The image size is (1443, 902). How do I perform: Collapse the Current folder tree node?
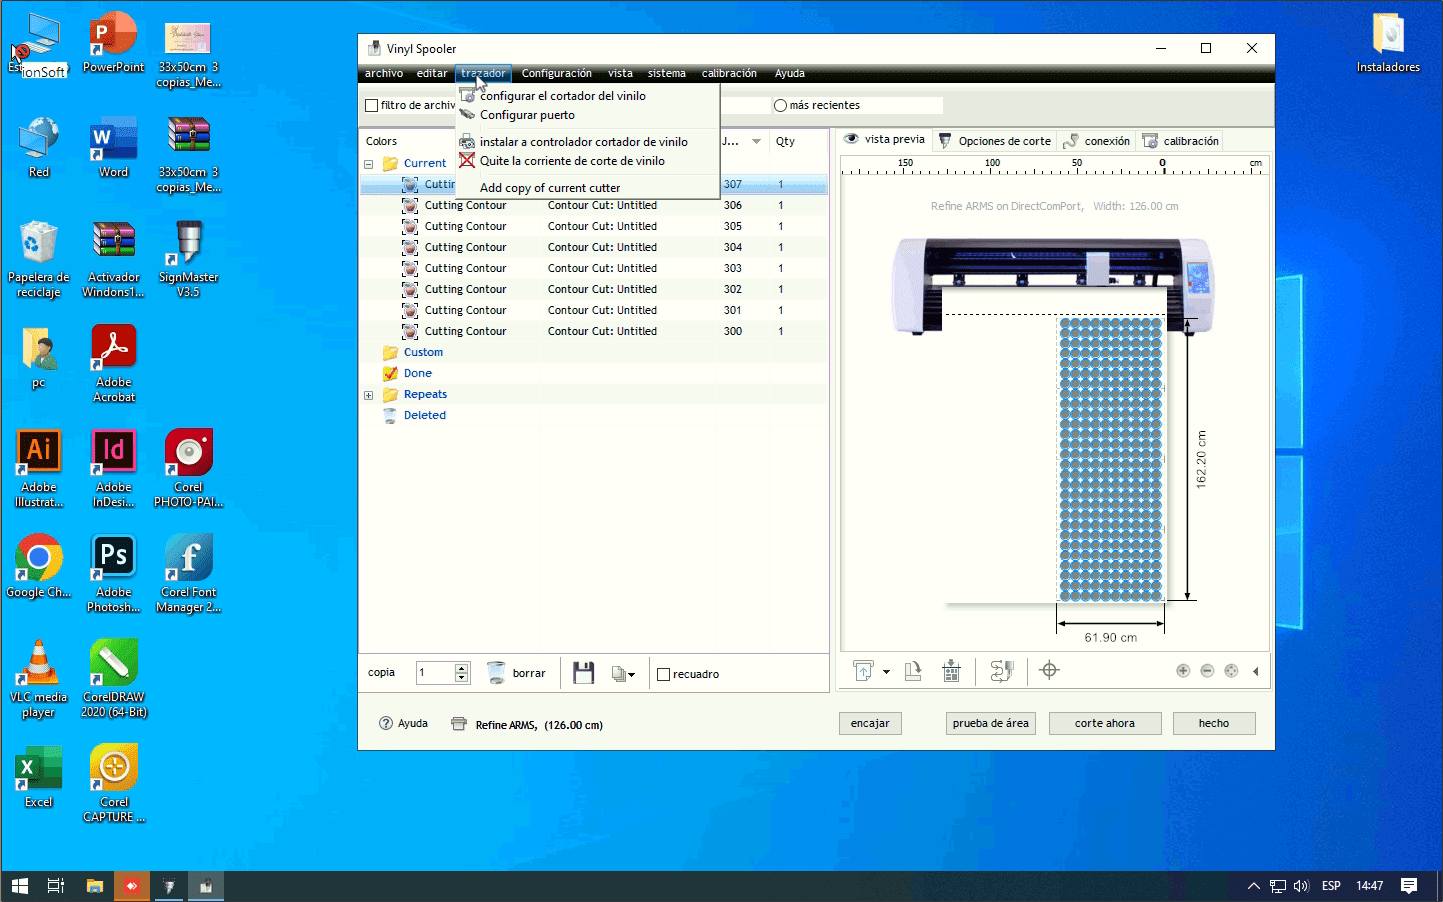pos(369,164)
